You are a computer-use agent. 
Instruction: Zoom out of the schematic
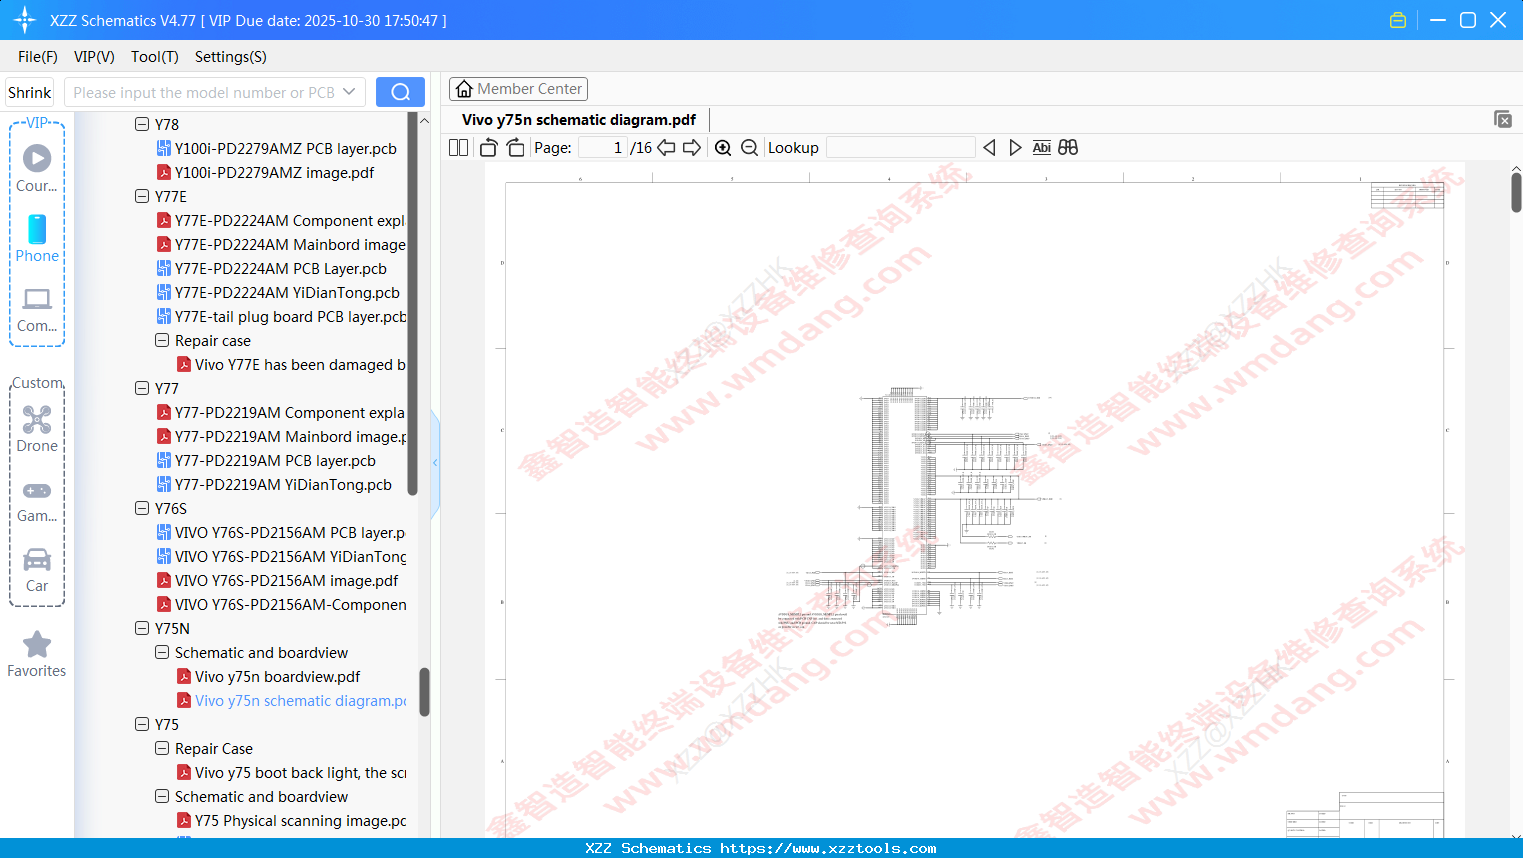click(x=749, y=148)
